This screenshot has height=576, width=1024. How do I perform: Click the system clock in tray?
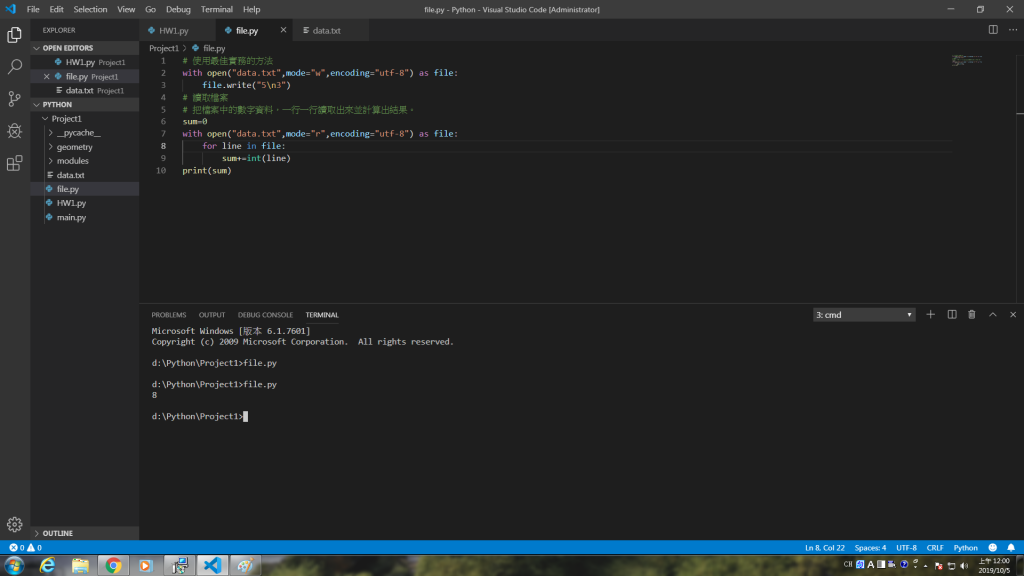pyautogui.click(x=994, y=566)
